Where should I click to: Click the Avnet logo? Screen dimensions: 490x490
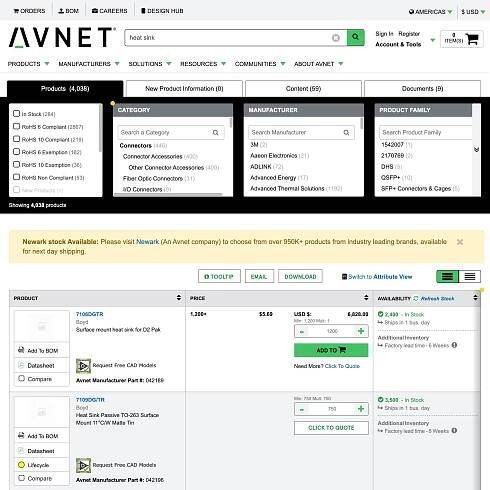pyautogui.click(x=62, y=37)
